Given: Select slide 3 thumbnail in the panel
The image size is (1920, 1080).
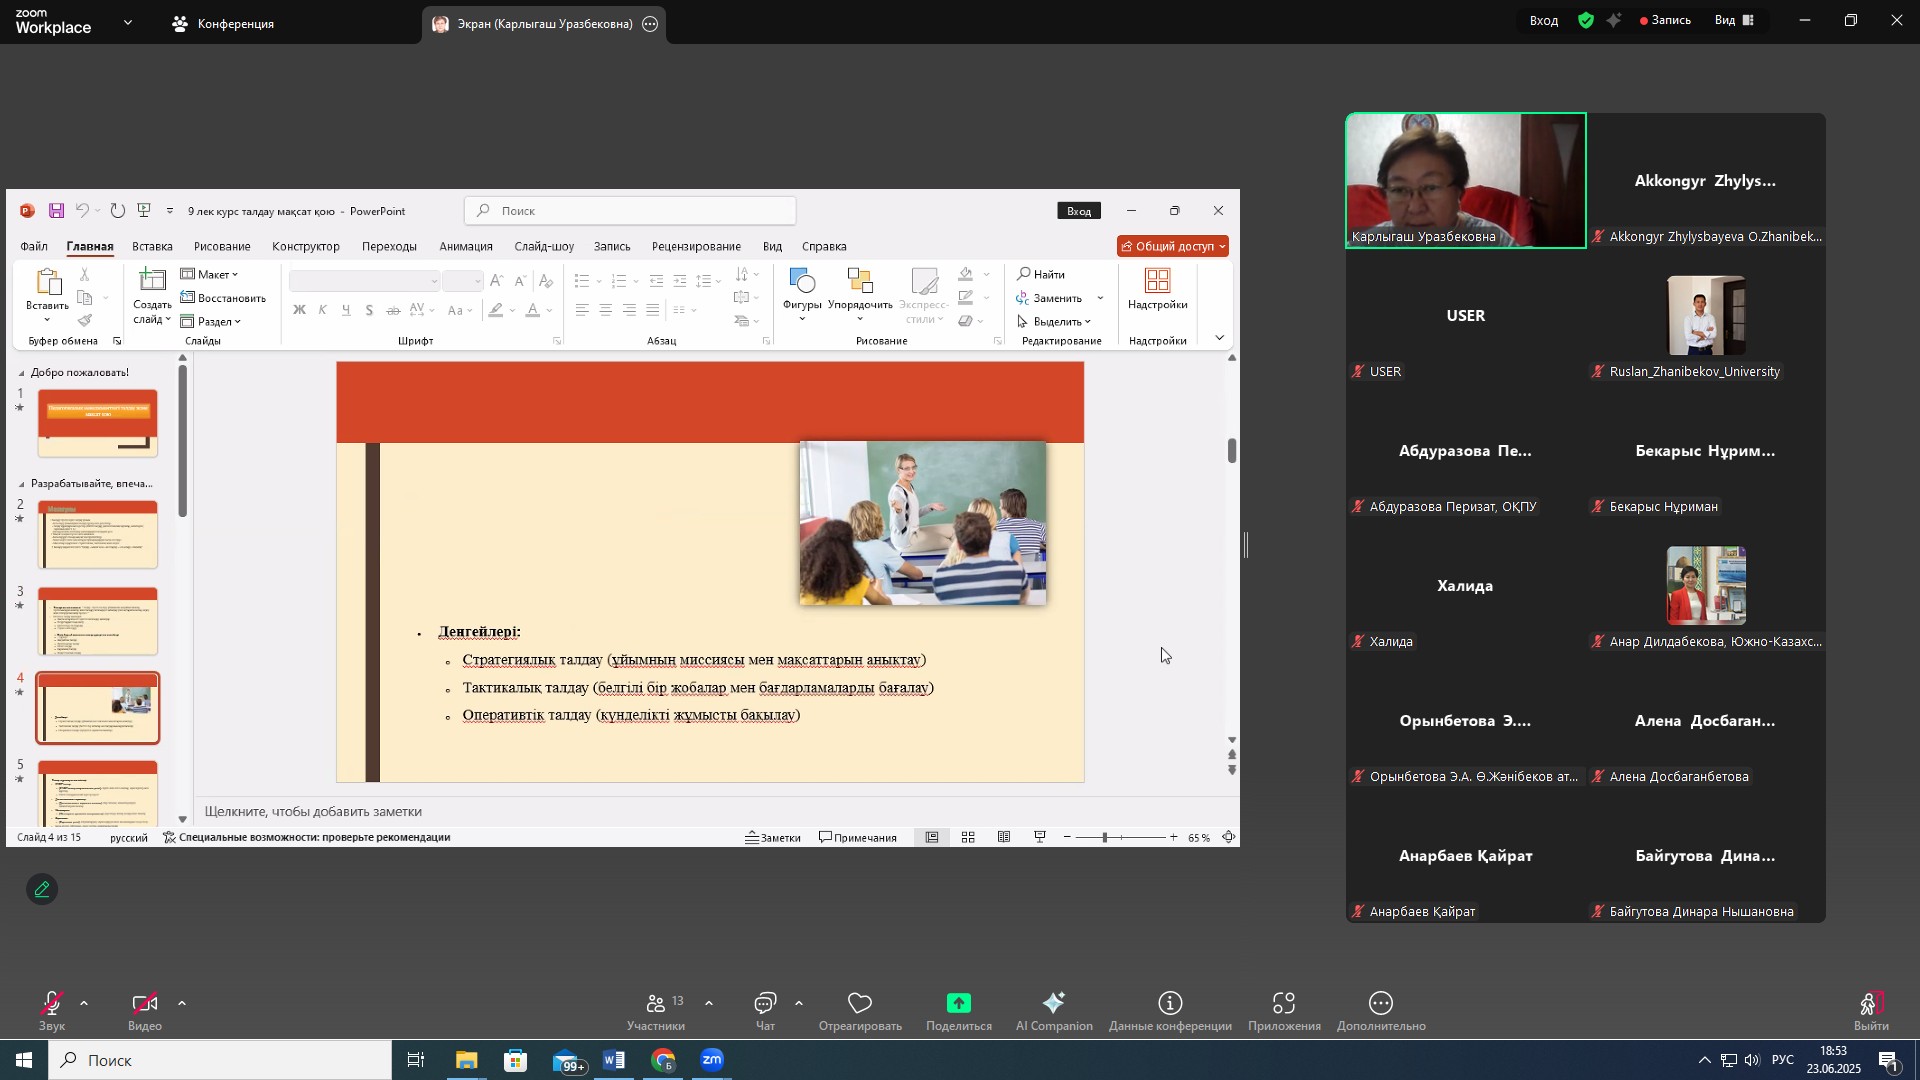Looking at the screenshot, I should (x=98, y=621).
